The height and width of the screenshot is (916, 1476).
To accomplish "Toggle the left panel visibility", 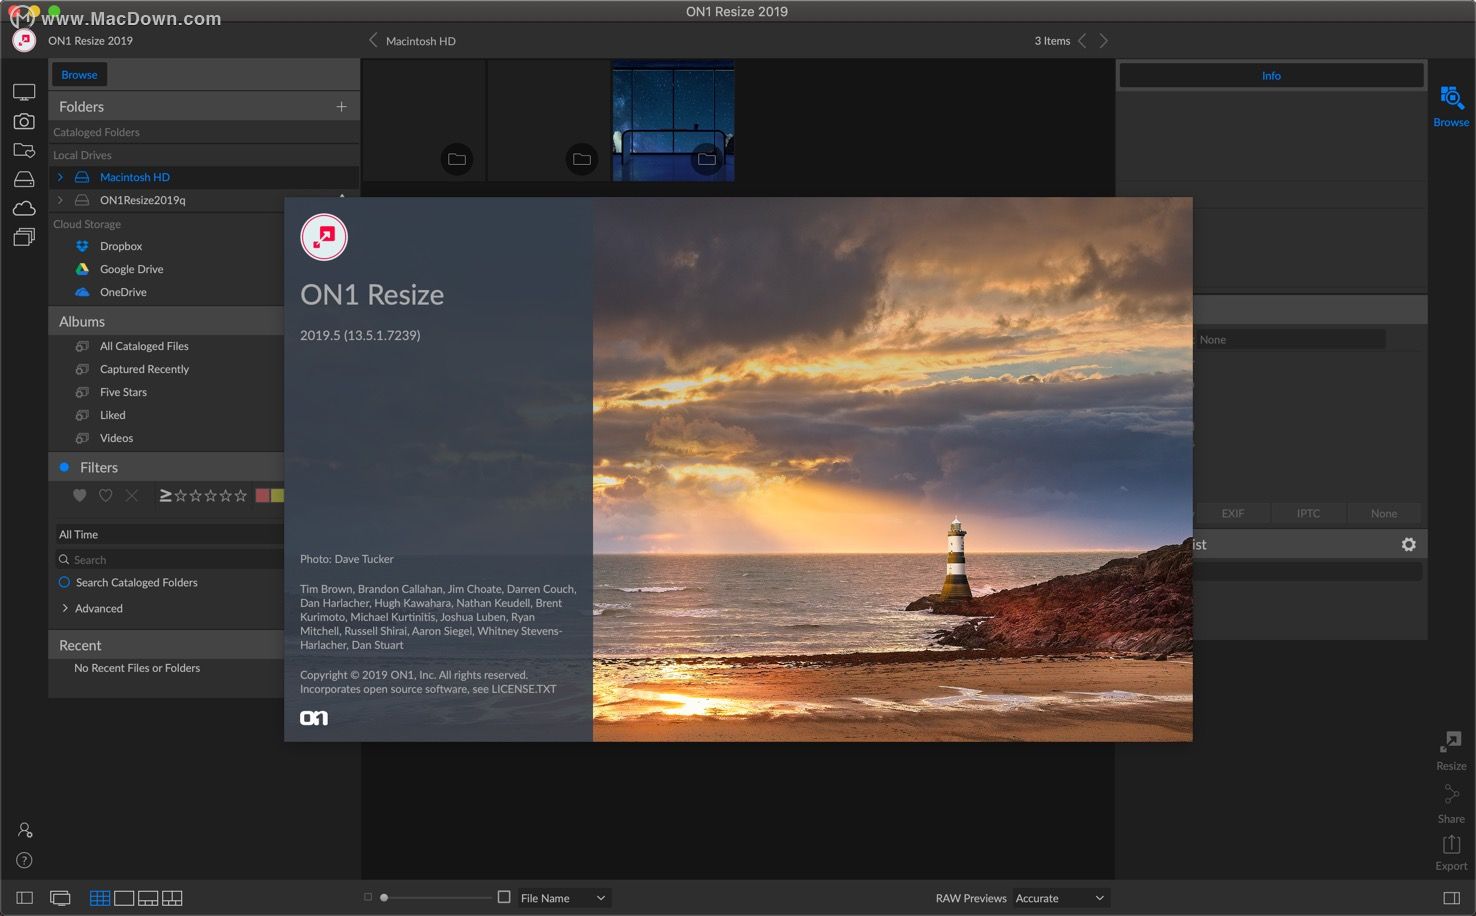I will click(x=25, y=898).
